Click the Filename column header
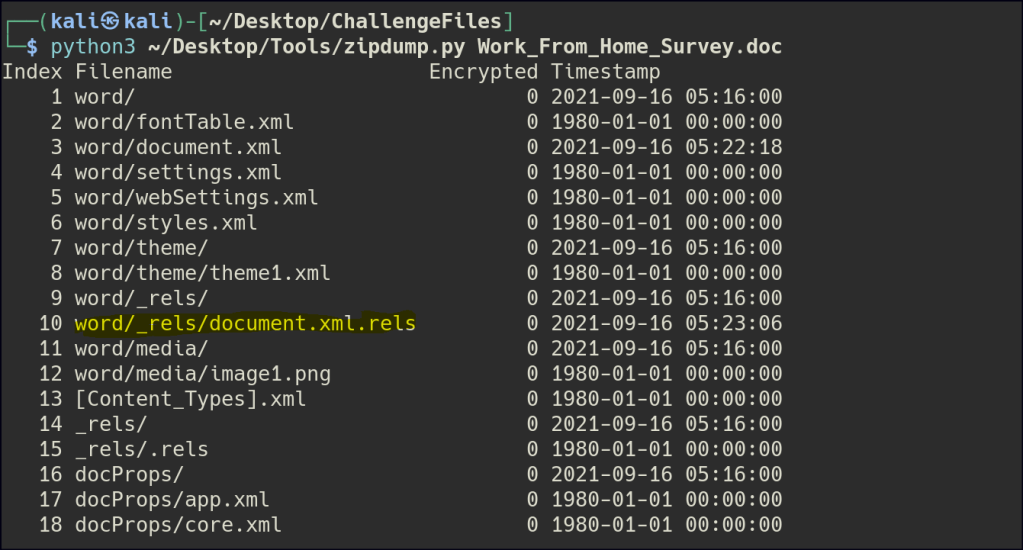This screenshot has height=550, width=1023. tap(123, 71)
